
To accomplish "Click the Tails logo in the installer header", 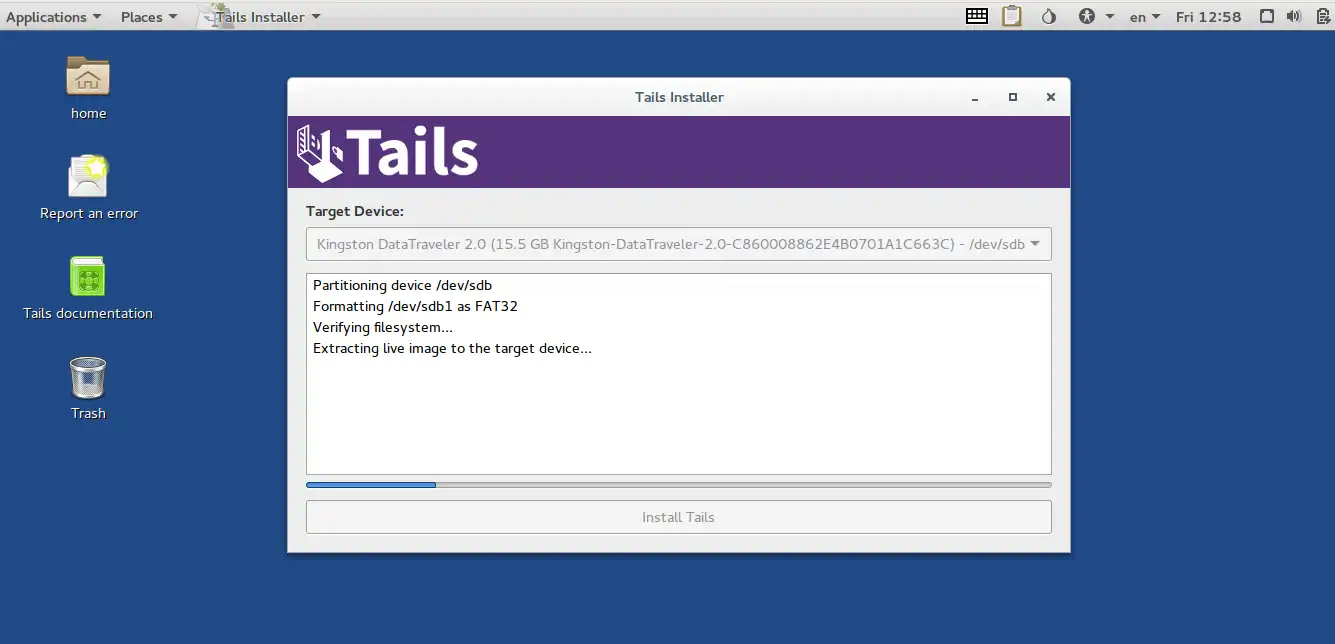I will 386,151.
